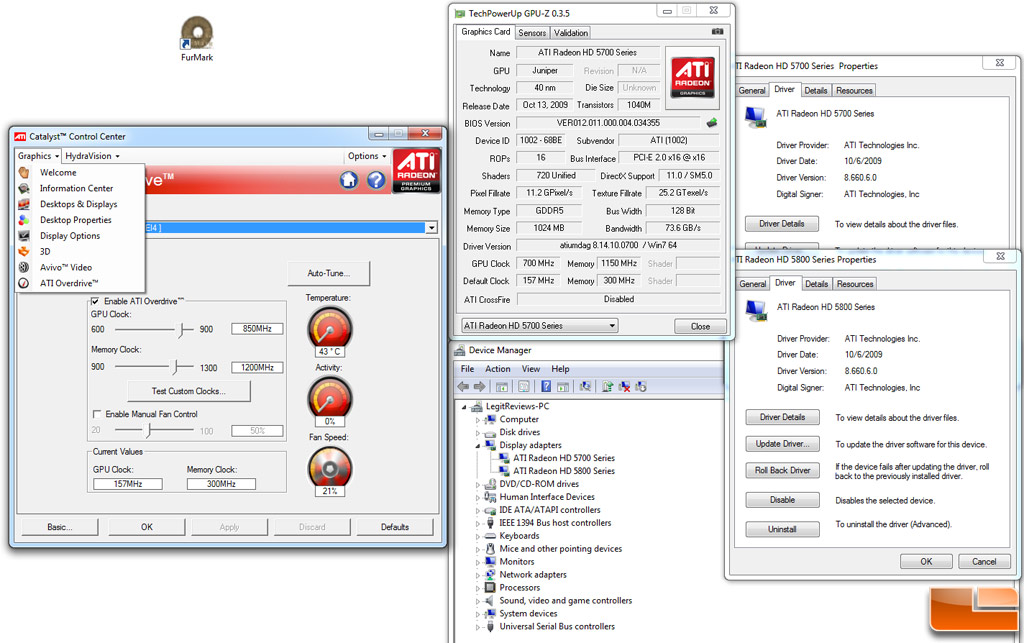
Task: Click the Catalyst Control Center home icon
Action: coord(349,180)
